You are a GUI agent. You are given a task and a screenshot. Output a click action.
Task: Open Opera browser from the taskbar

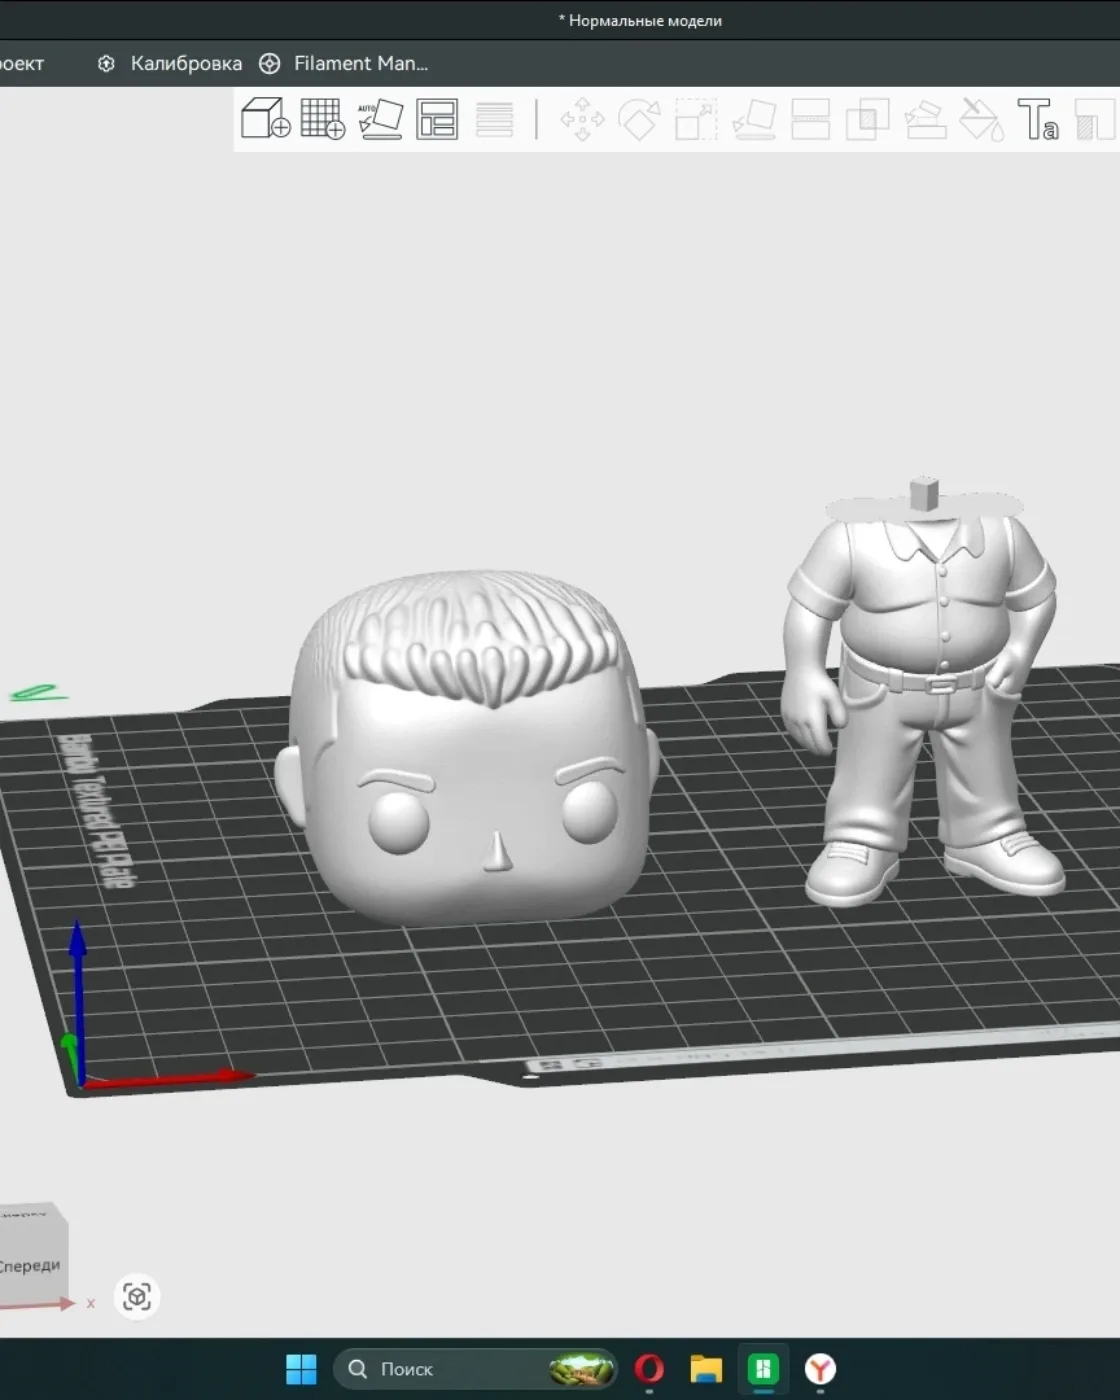pyautogui.click(x=649, y=1369)
